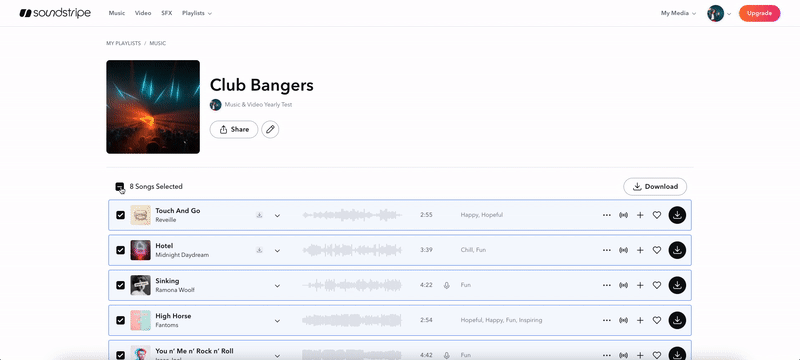Favorite the Touch And Go song
This screenshot has width=800, height=360.
pos(657,215)
